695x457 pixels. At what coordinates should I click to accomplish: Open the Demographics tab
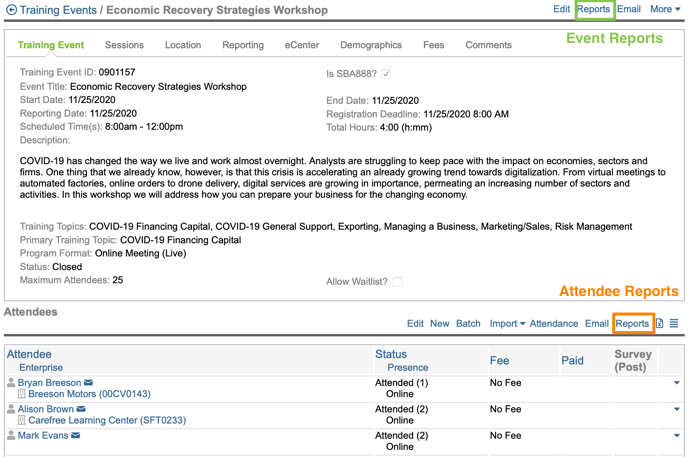[370, 45]
